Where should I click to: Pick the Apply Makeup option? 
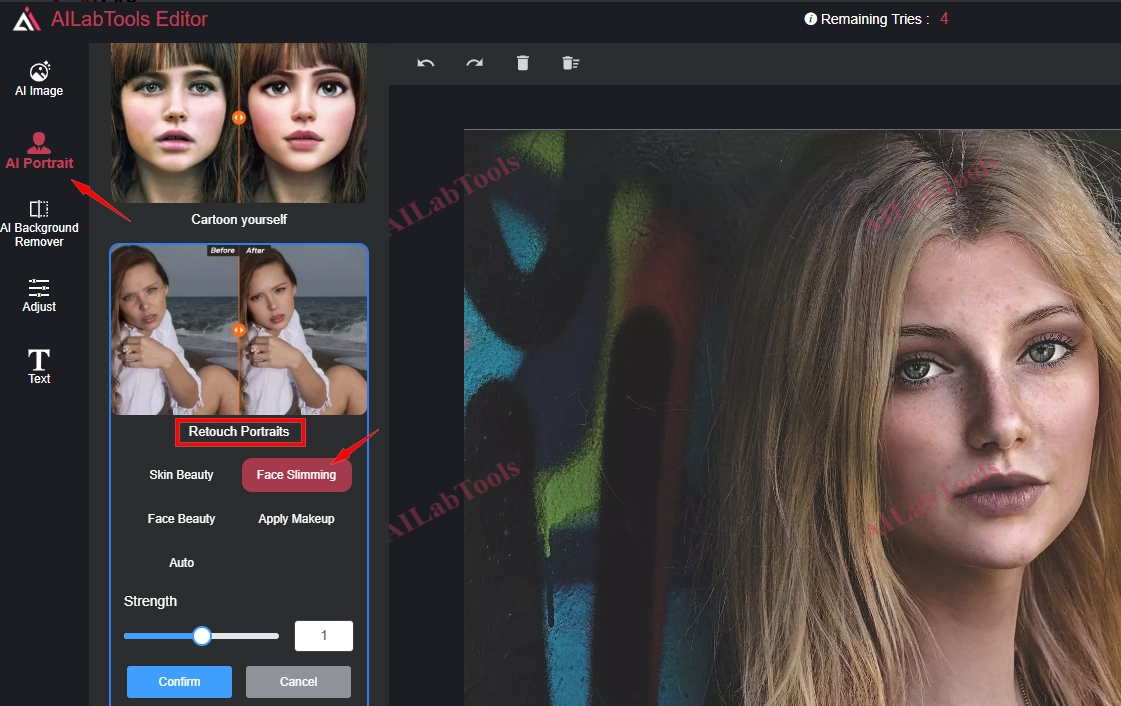(x=296, y=519)
